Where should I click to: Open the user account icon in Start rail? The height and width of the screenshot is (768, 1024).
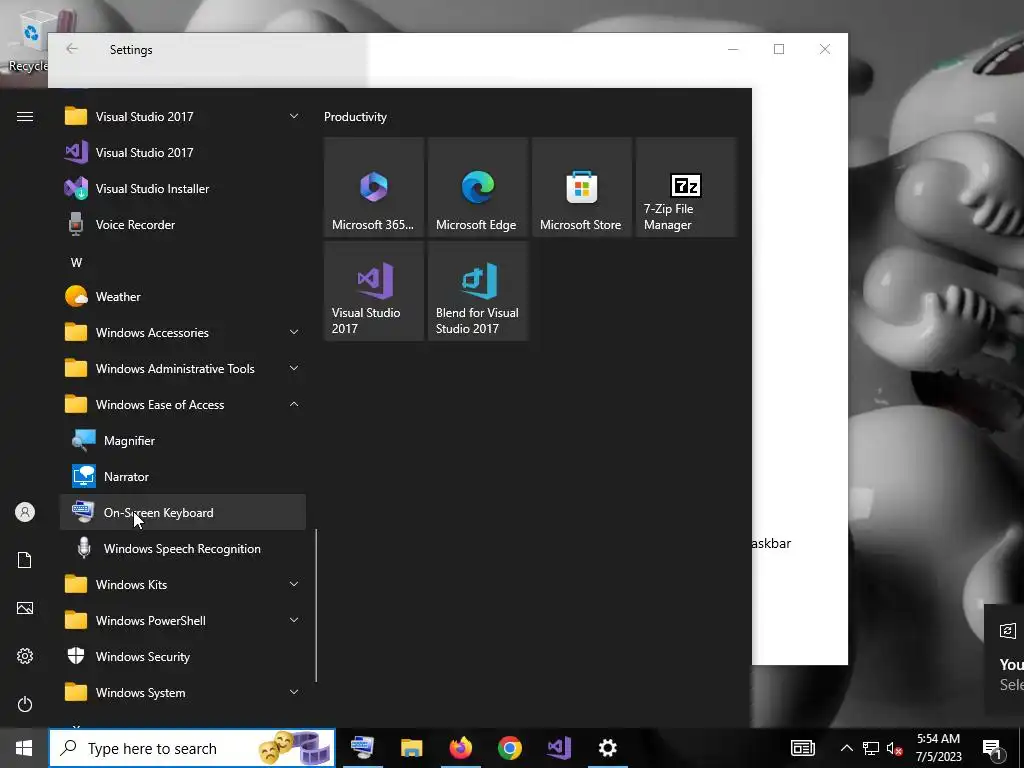point(25,512)
